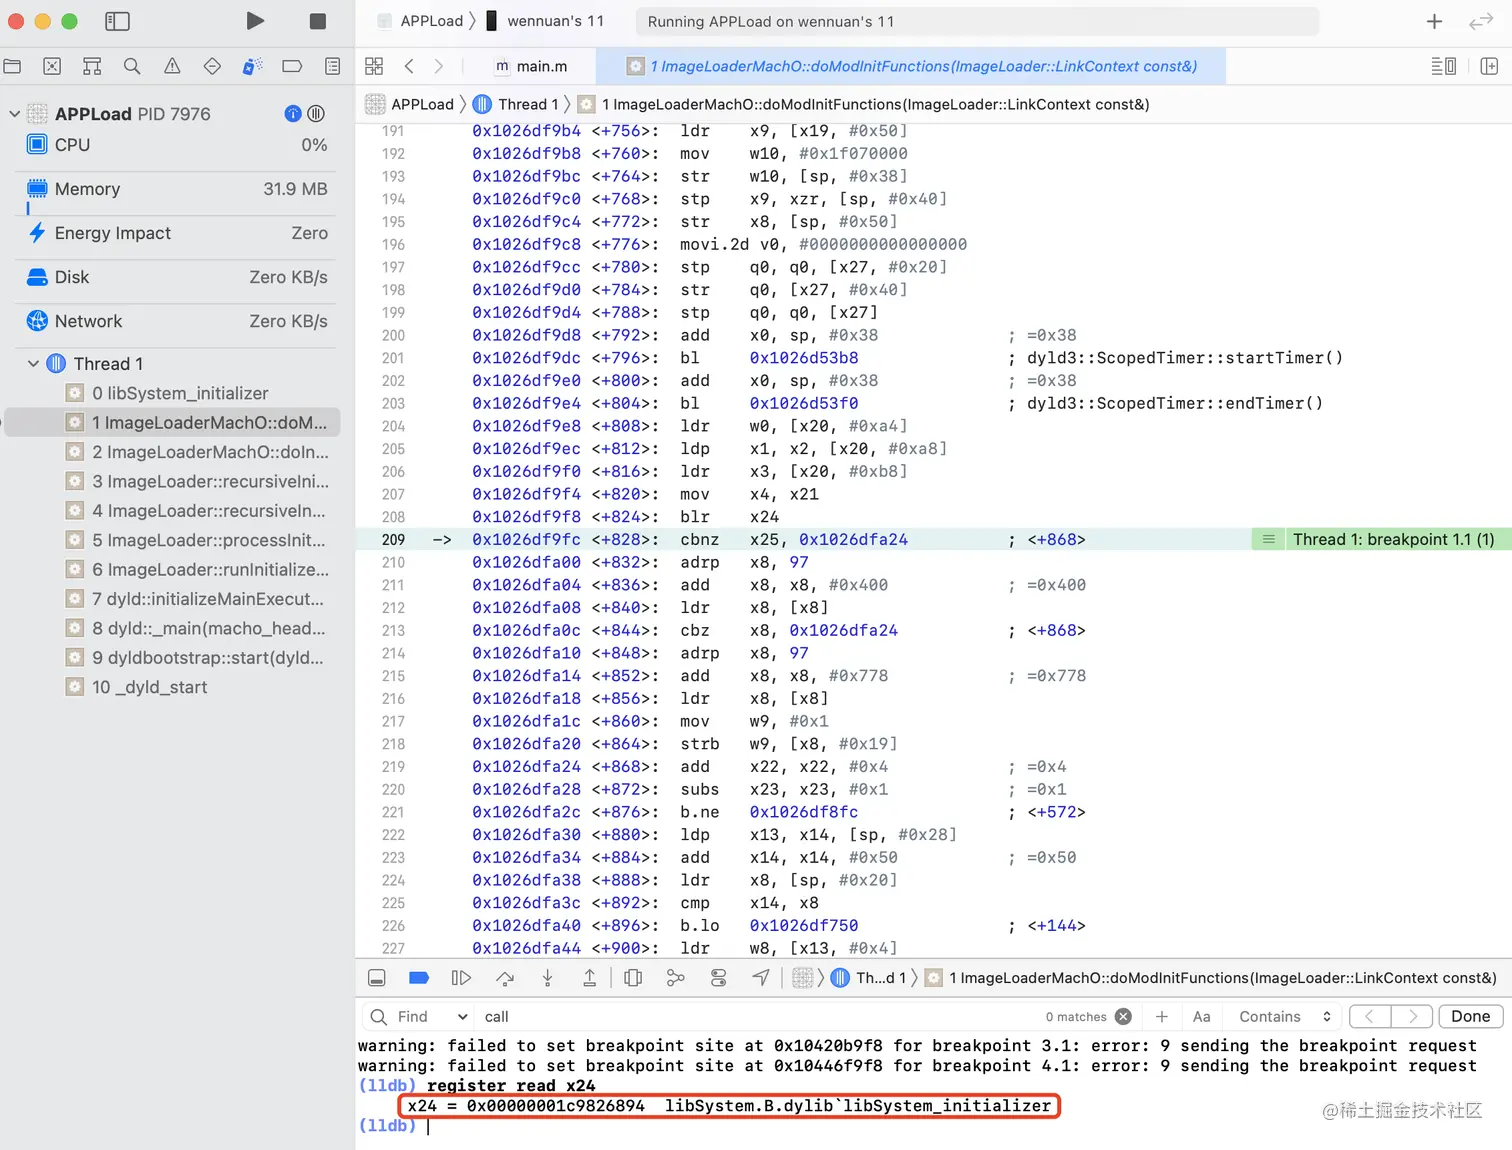Toggle the navigator sidebar button

point(117,21)
